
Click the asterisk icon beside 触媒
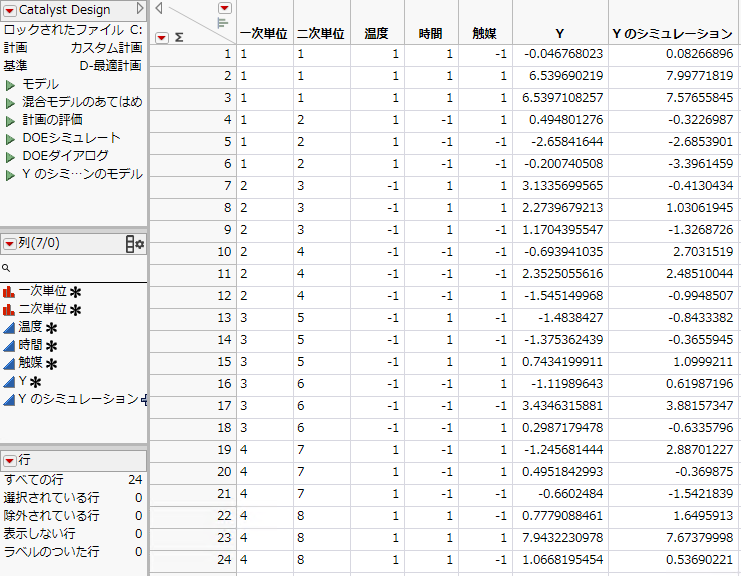(x=51, y=364)
